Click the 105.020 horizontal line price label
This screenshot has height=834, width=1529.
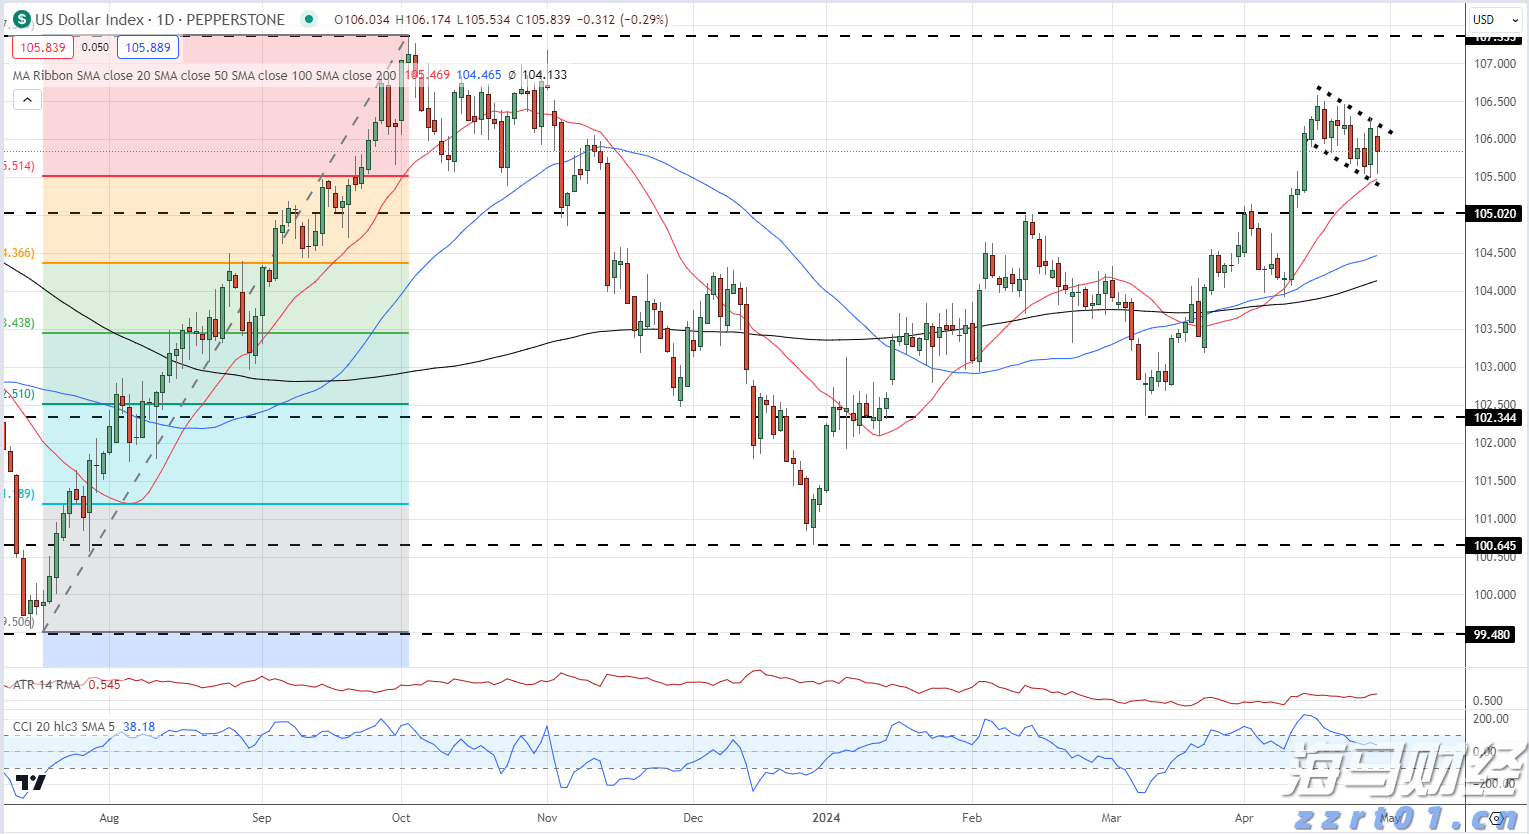pos(1494,213)
